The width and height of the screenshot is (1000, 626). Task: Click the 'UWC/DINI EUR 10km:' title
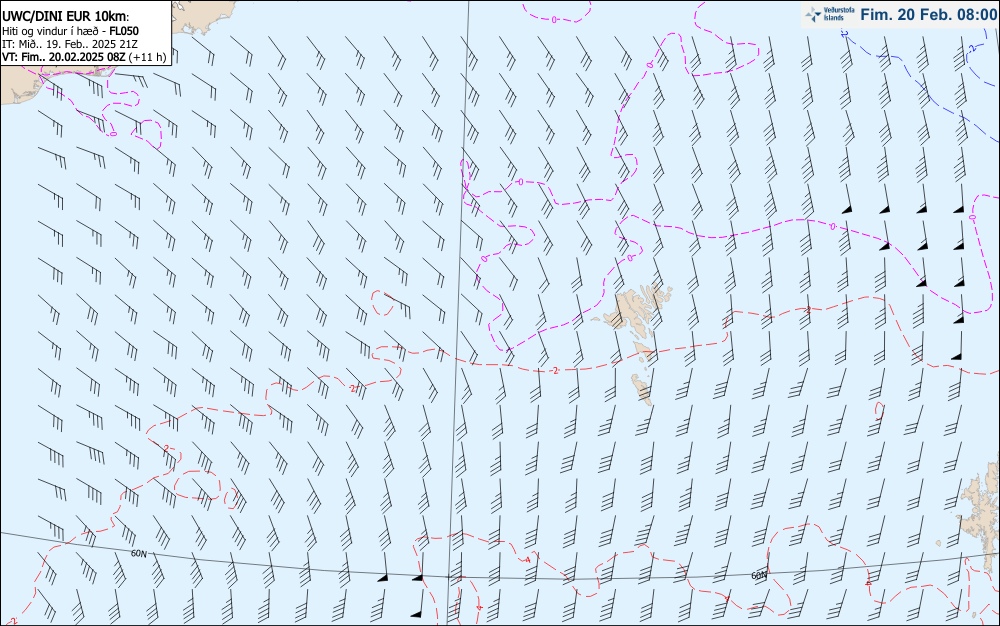64,17
